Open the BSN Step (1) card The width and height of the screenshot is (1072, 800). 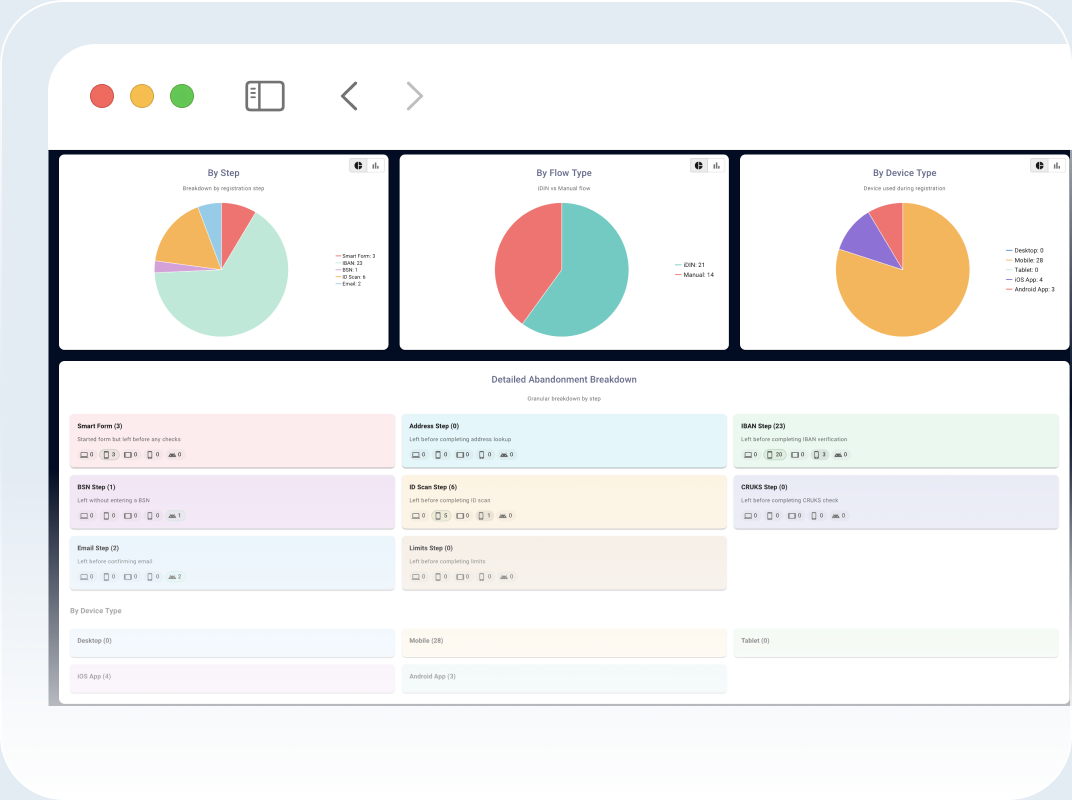[x=232, y=502]
